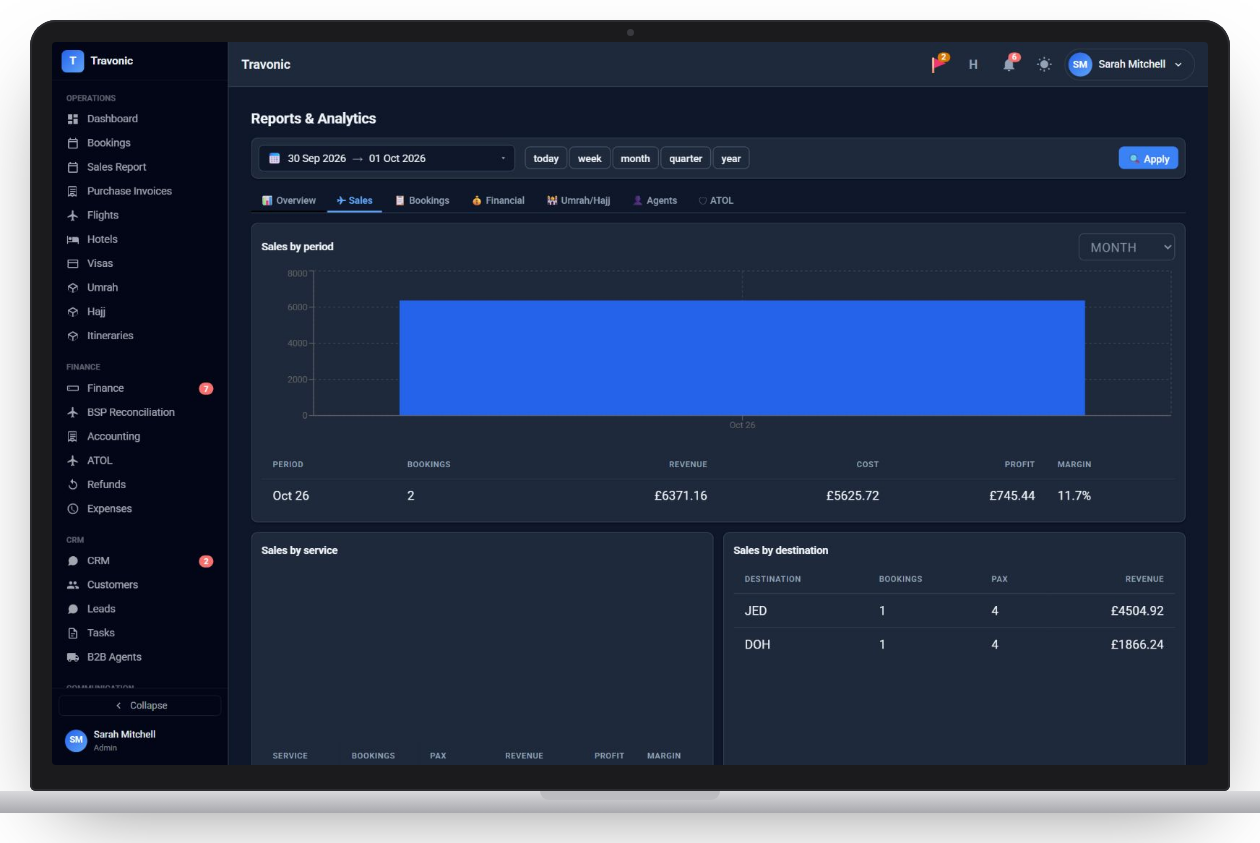
Task: Open the notifications bell icon
Action: [1009, 64]
